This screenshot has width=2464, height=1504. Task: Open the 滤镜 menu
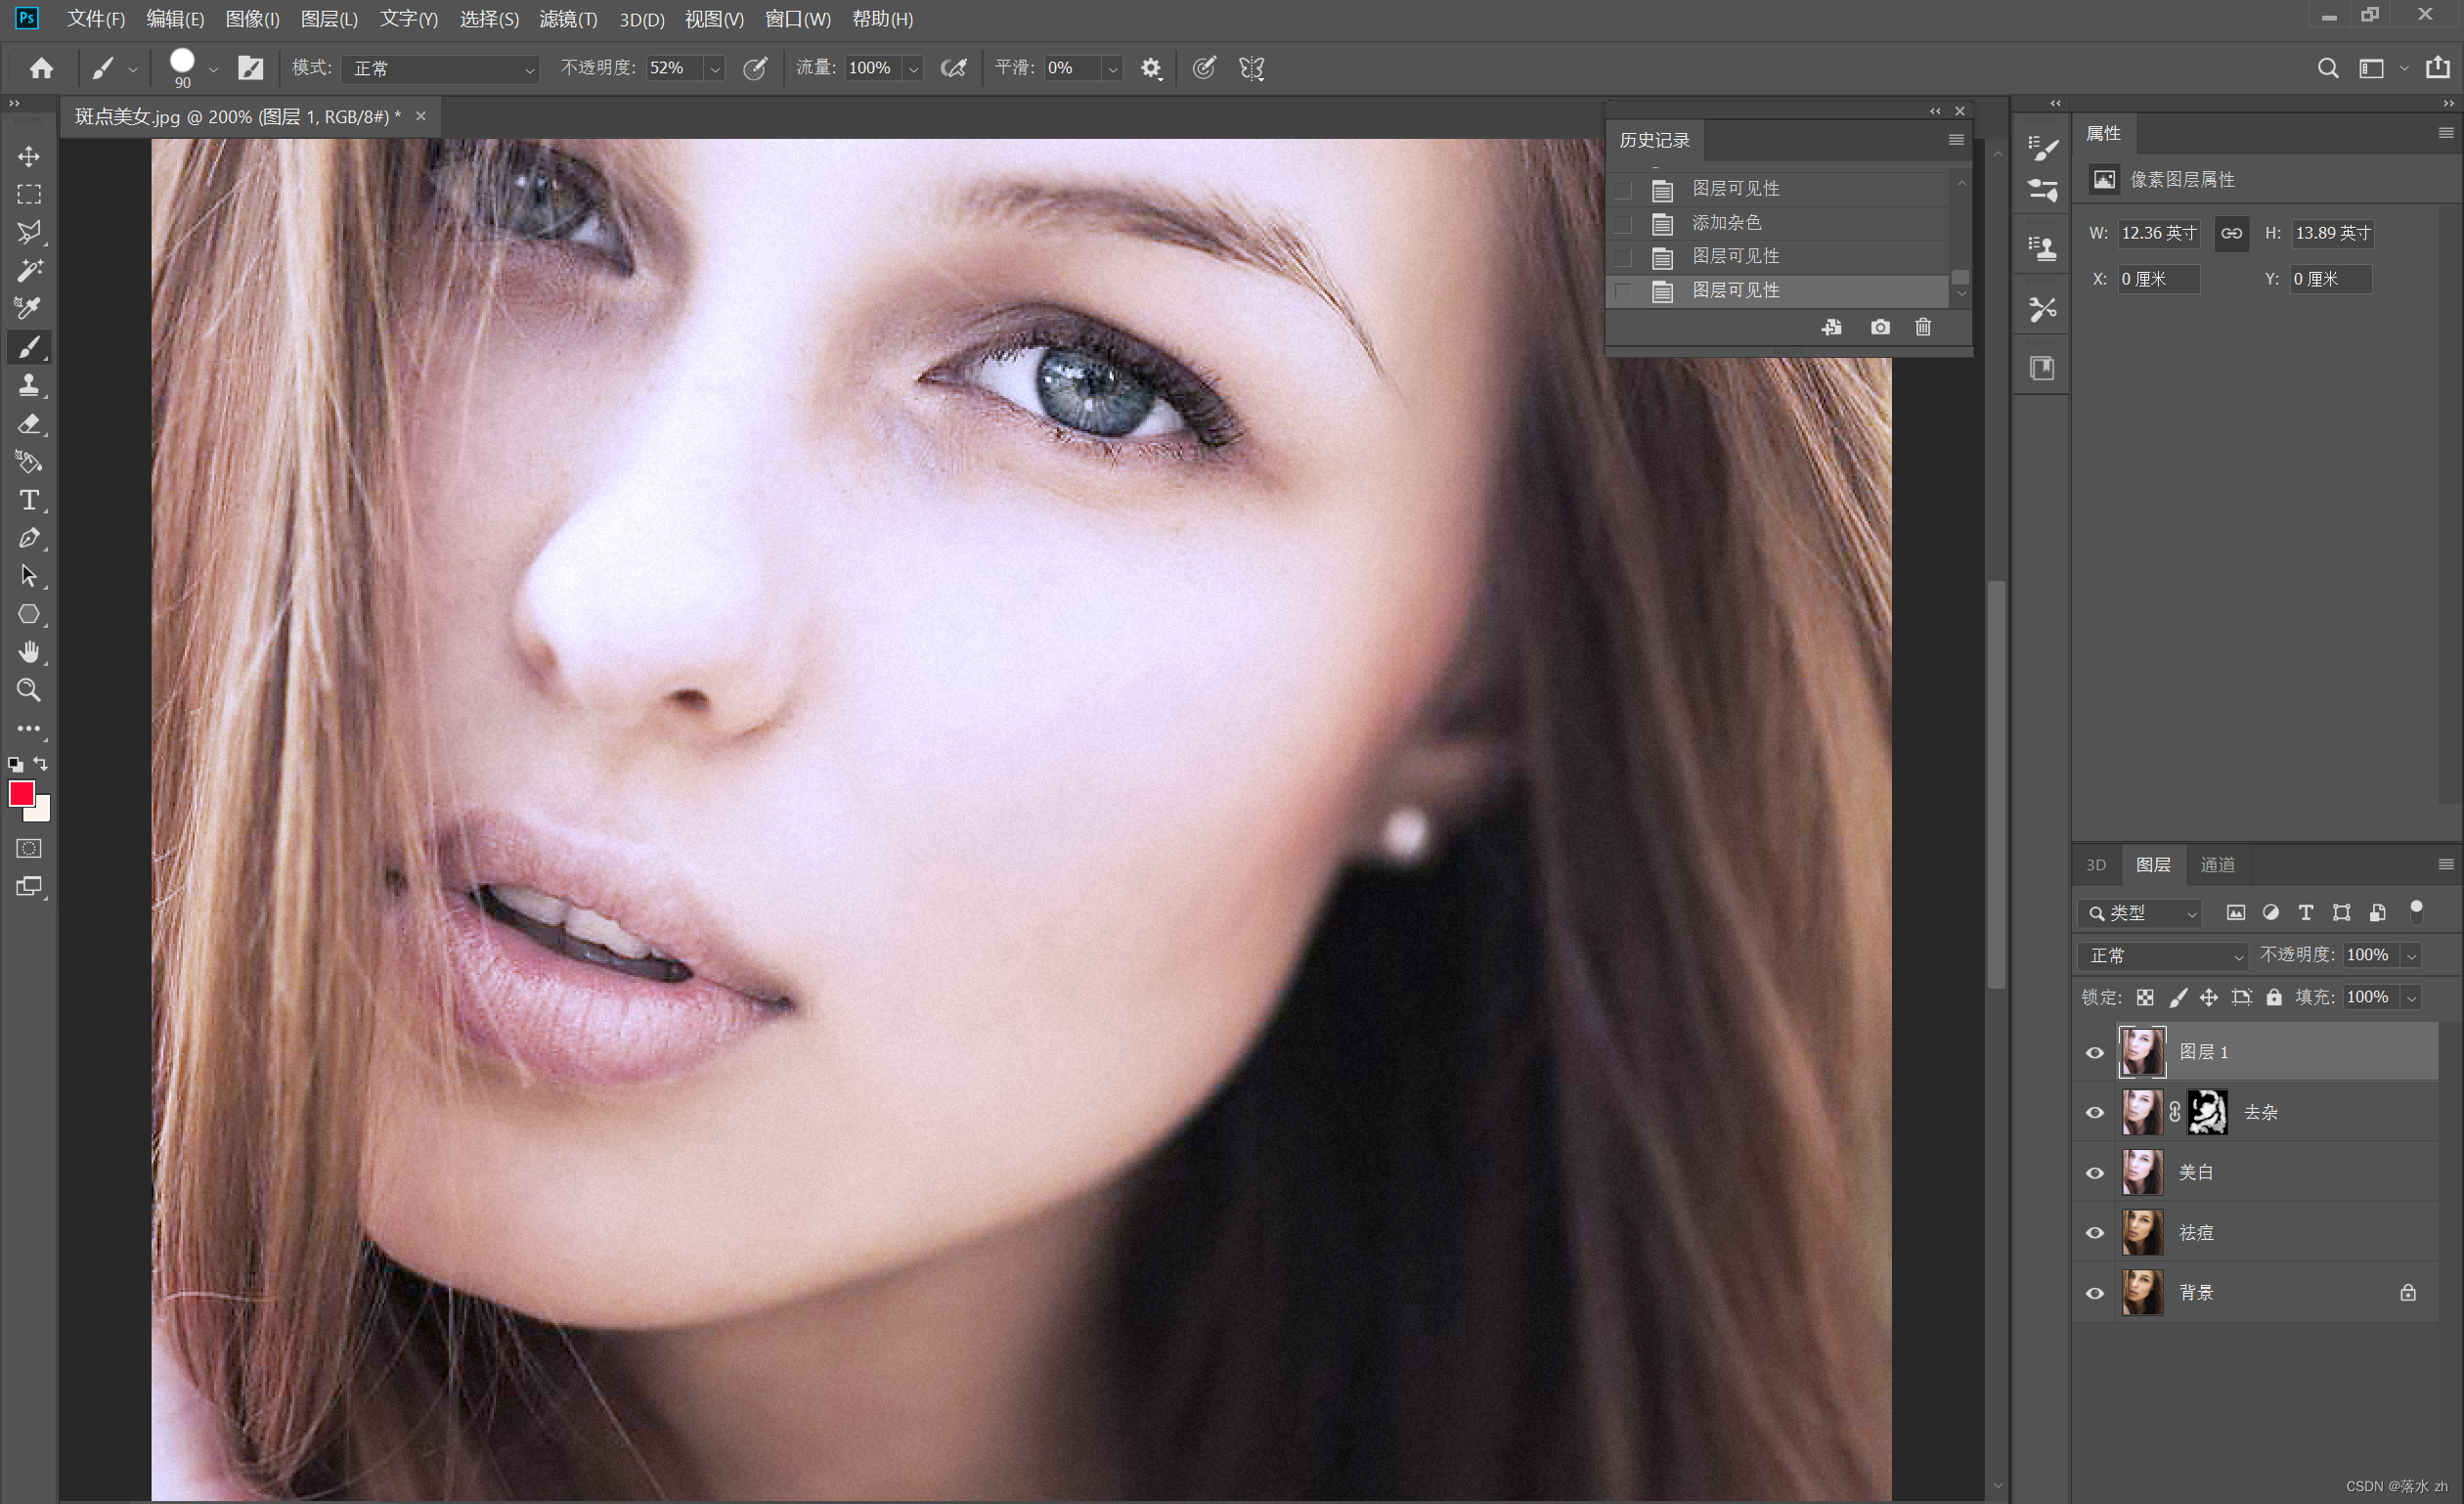click(567, 19)
